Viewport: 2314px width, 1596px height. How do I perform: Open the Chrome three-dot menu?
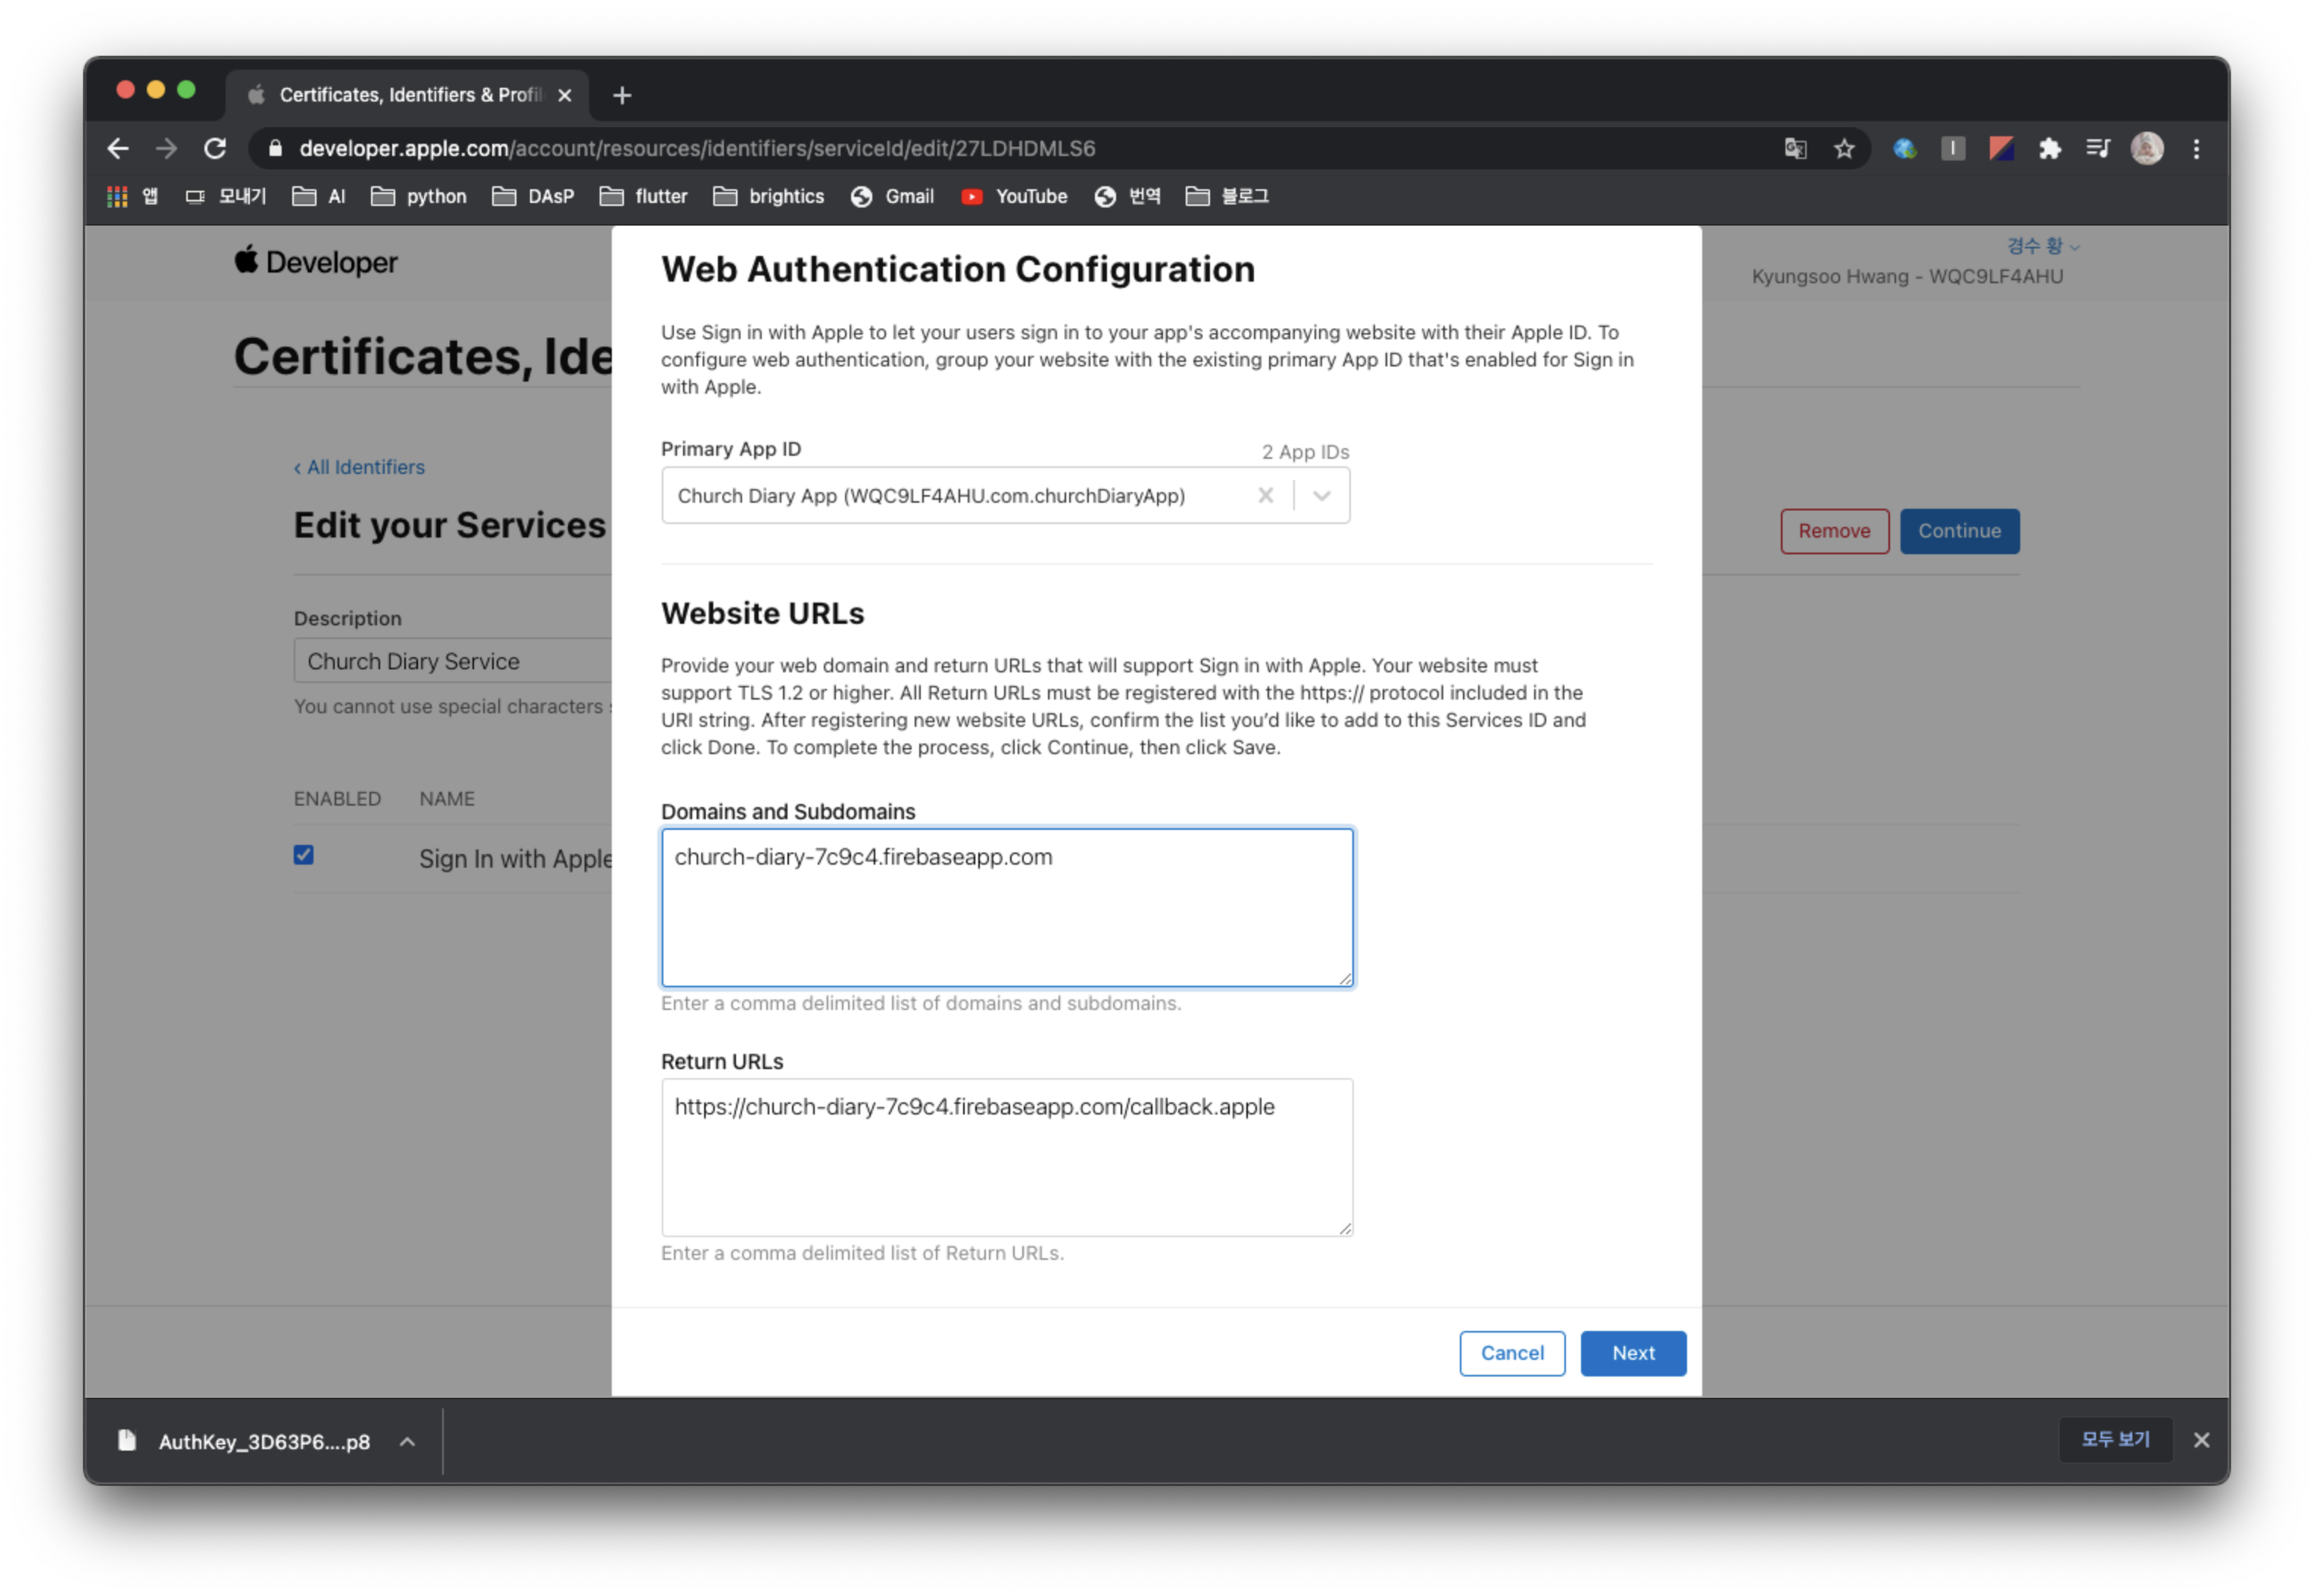tap(2196, 149)
